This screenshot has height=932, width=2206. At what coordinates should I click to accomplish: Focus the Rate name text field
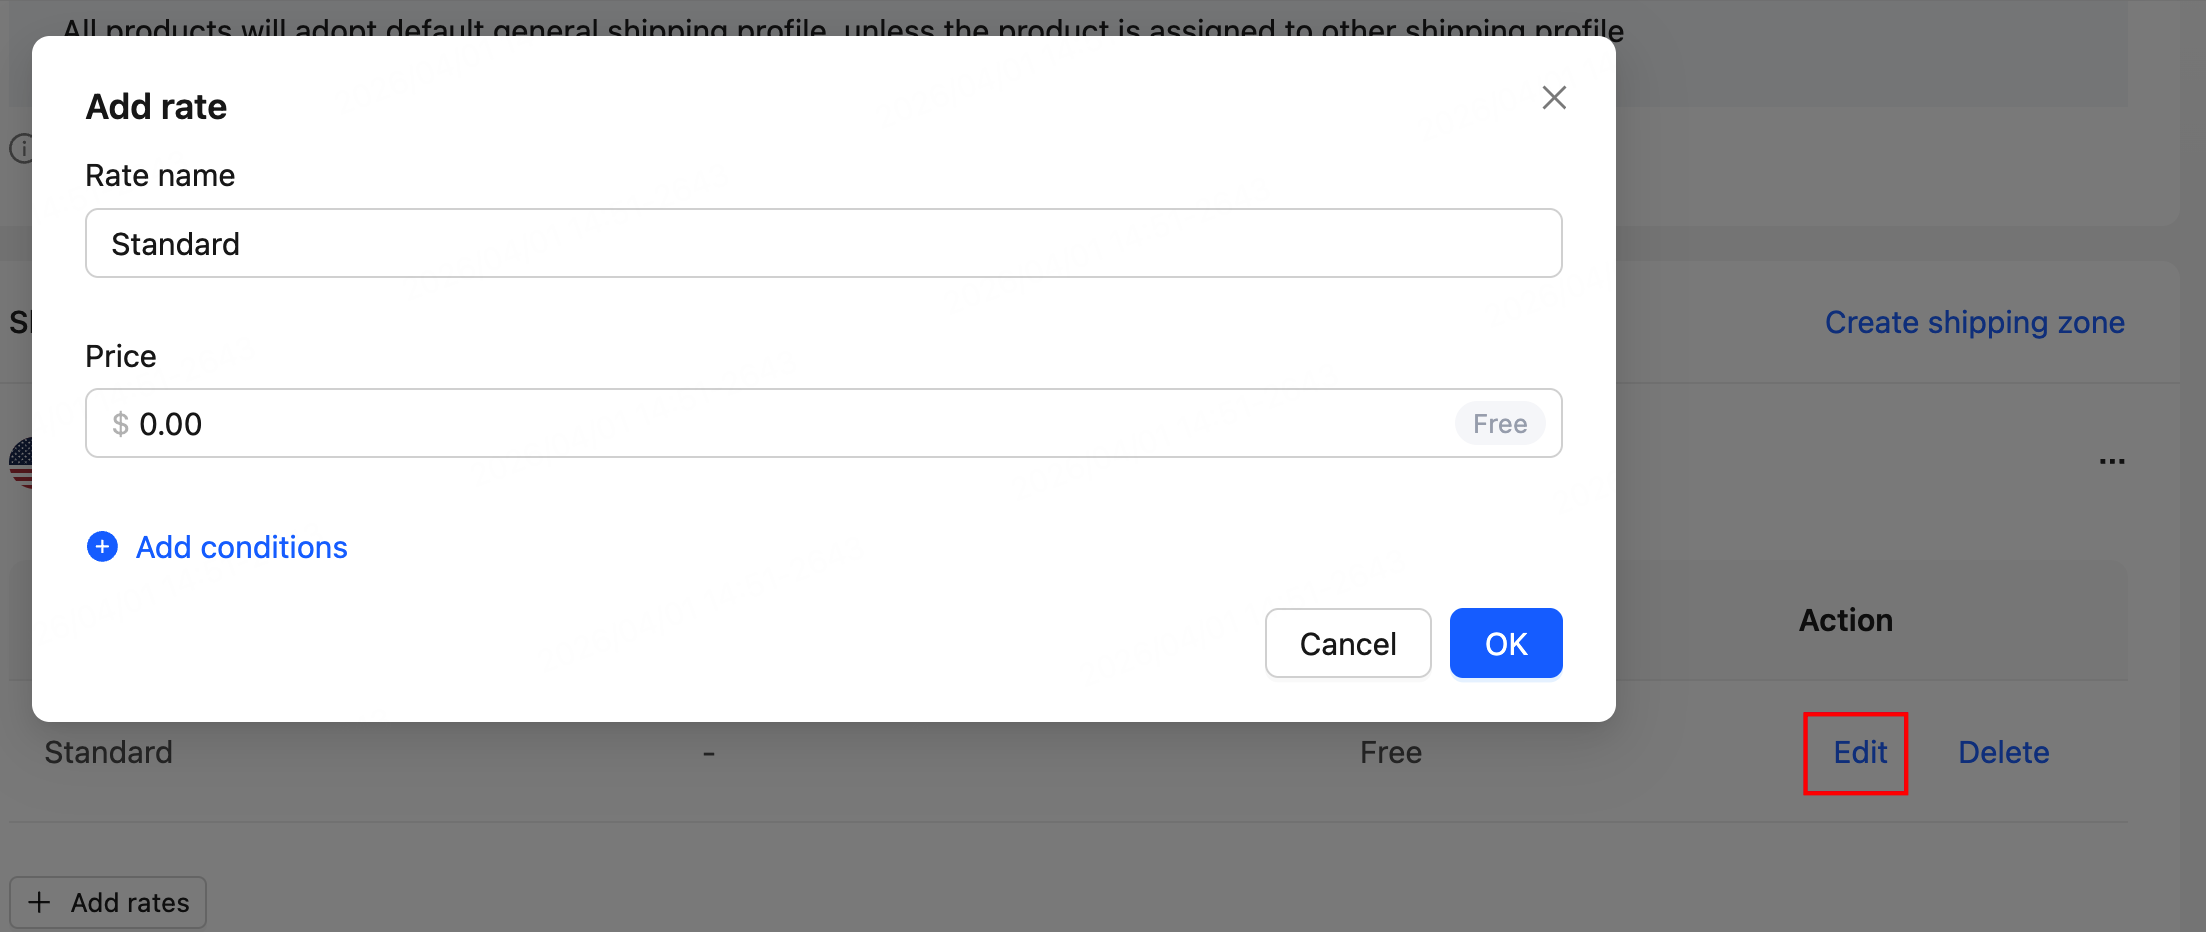click(x=822, y=244)
